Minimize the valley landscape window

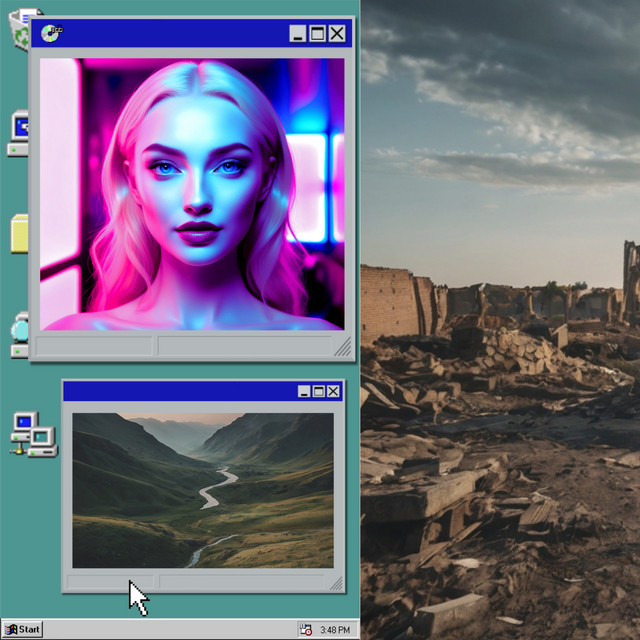coord(304,391)
